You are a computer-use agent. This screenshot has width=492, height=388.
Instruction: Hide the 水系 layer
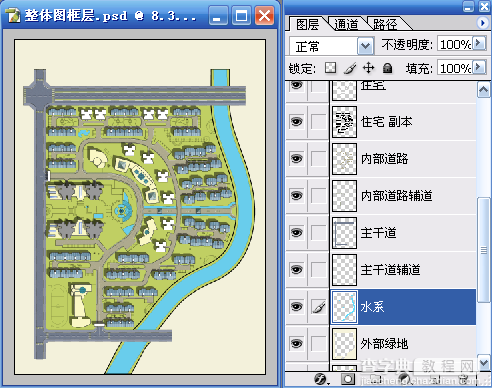point(296,307)
